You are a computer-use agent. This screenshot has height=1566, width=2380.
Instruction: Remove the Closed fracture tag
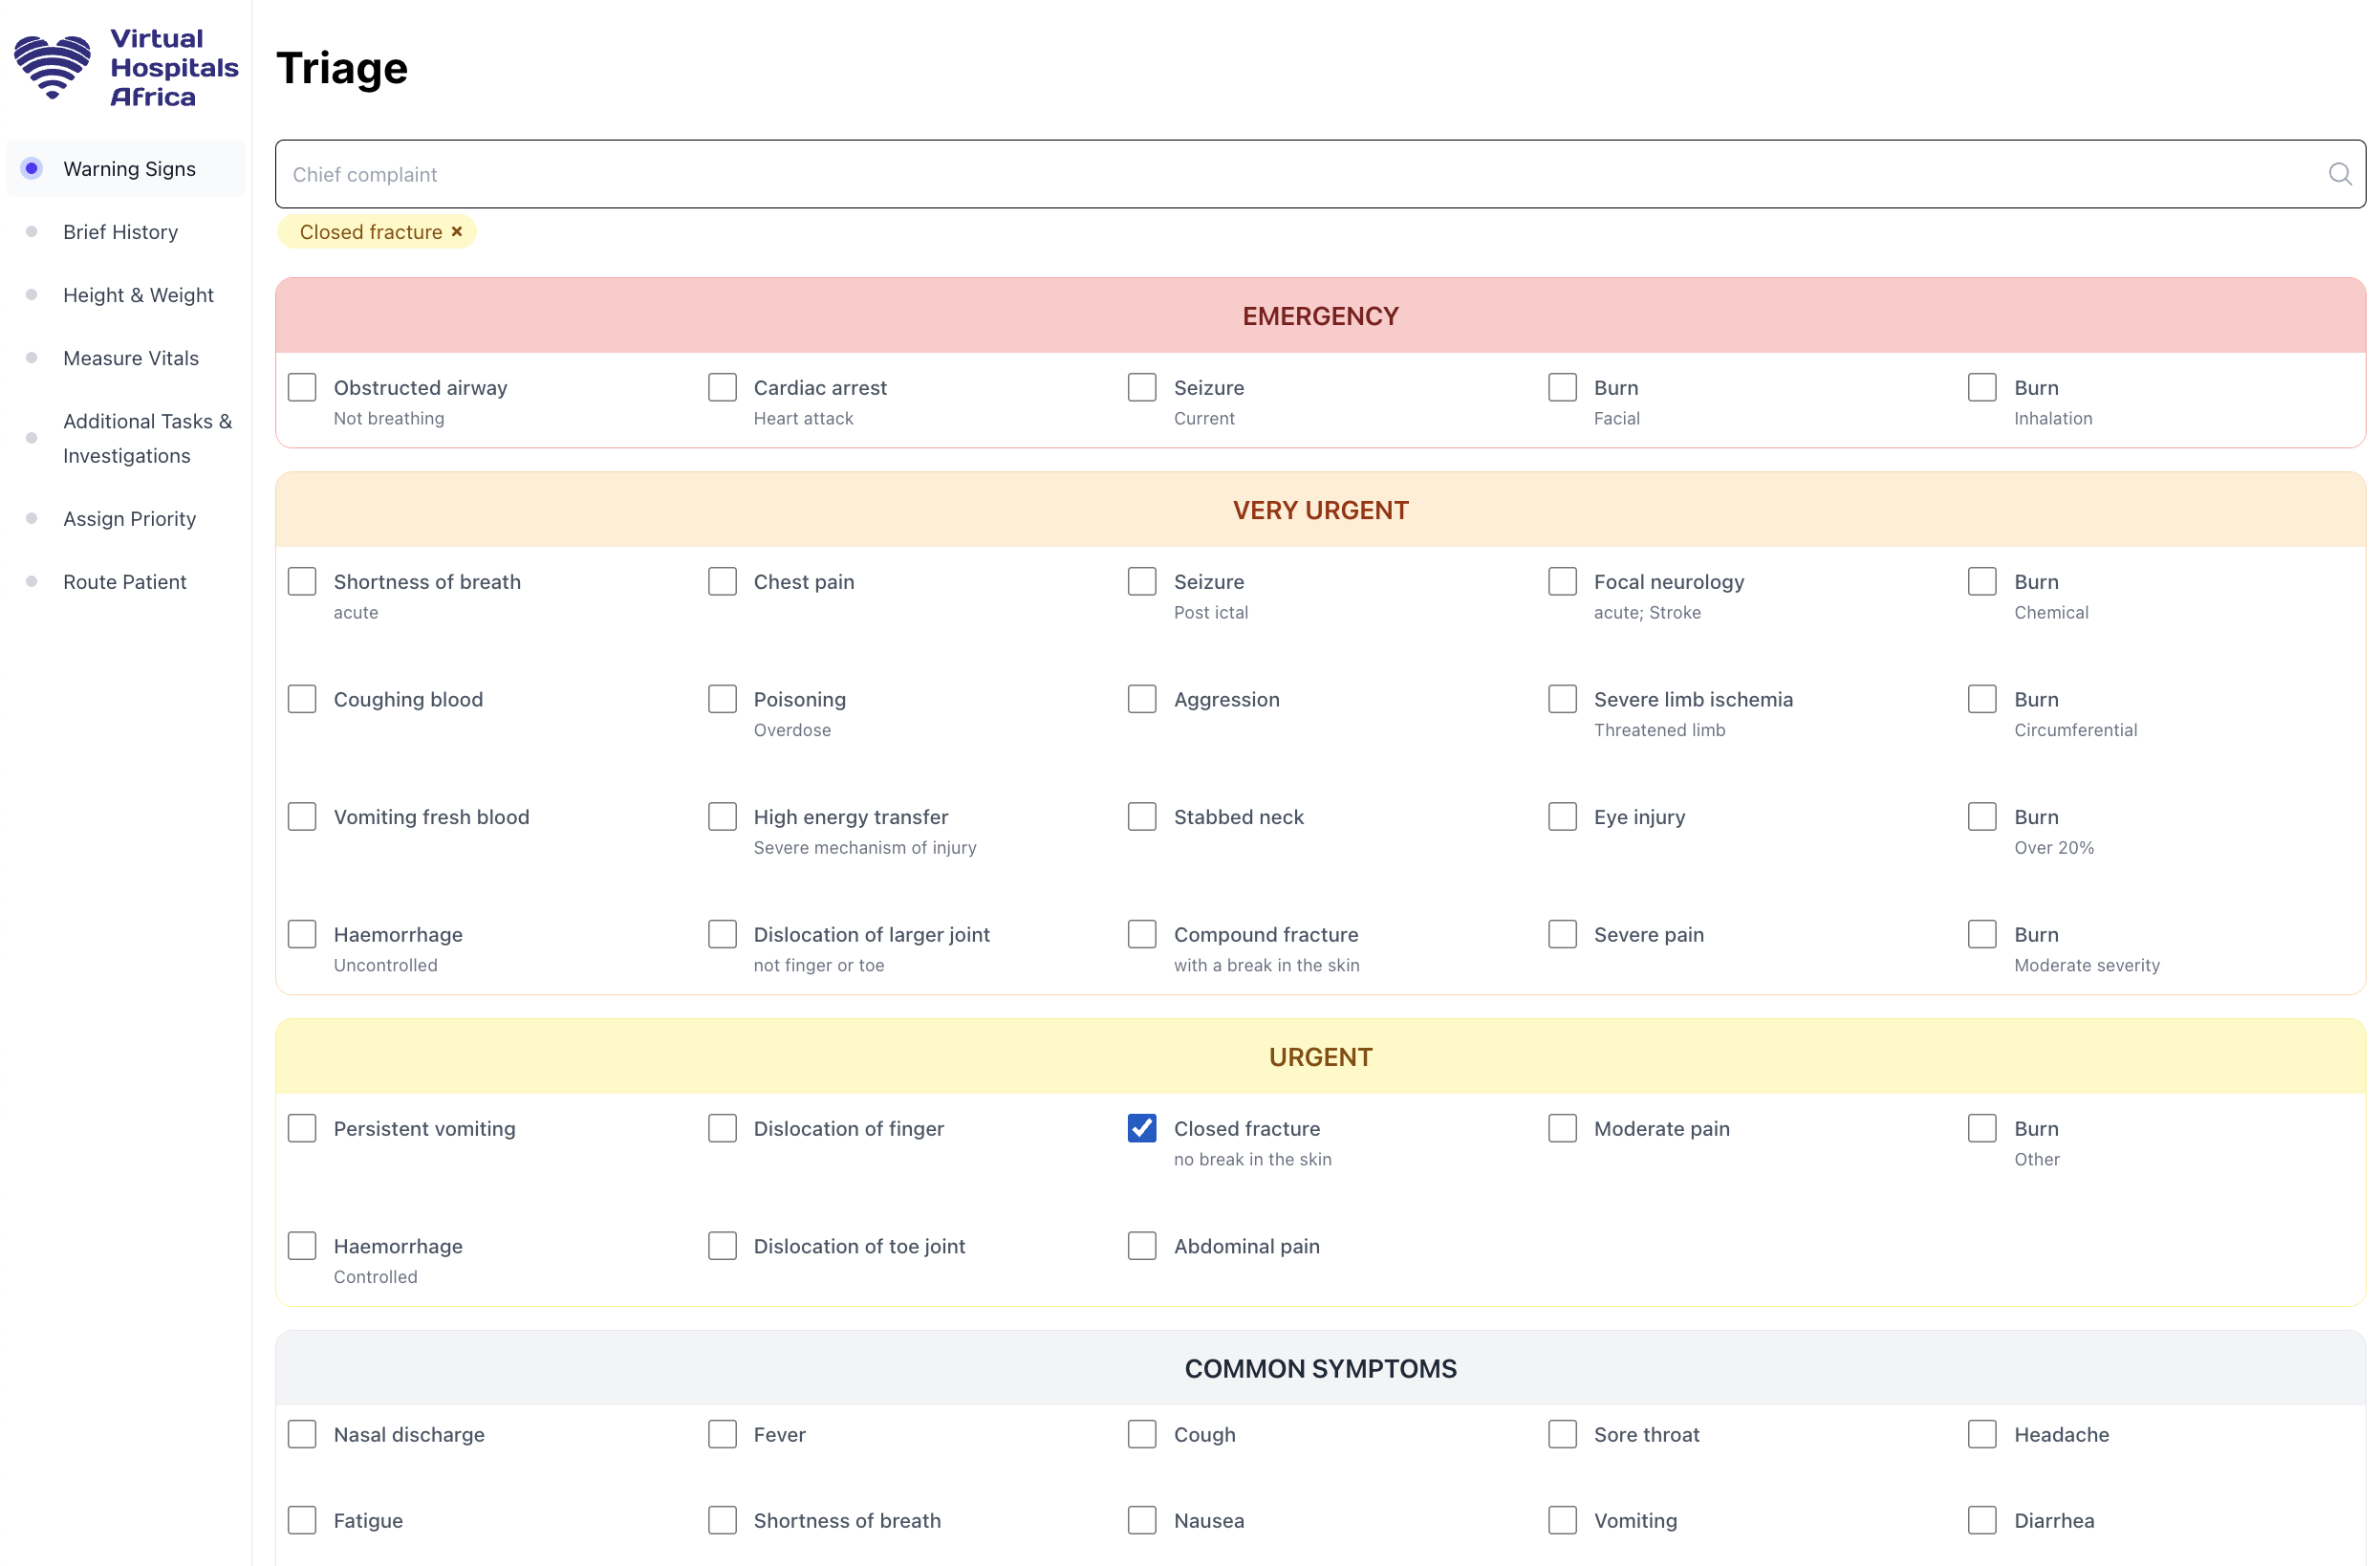click(x=457, y=231)
